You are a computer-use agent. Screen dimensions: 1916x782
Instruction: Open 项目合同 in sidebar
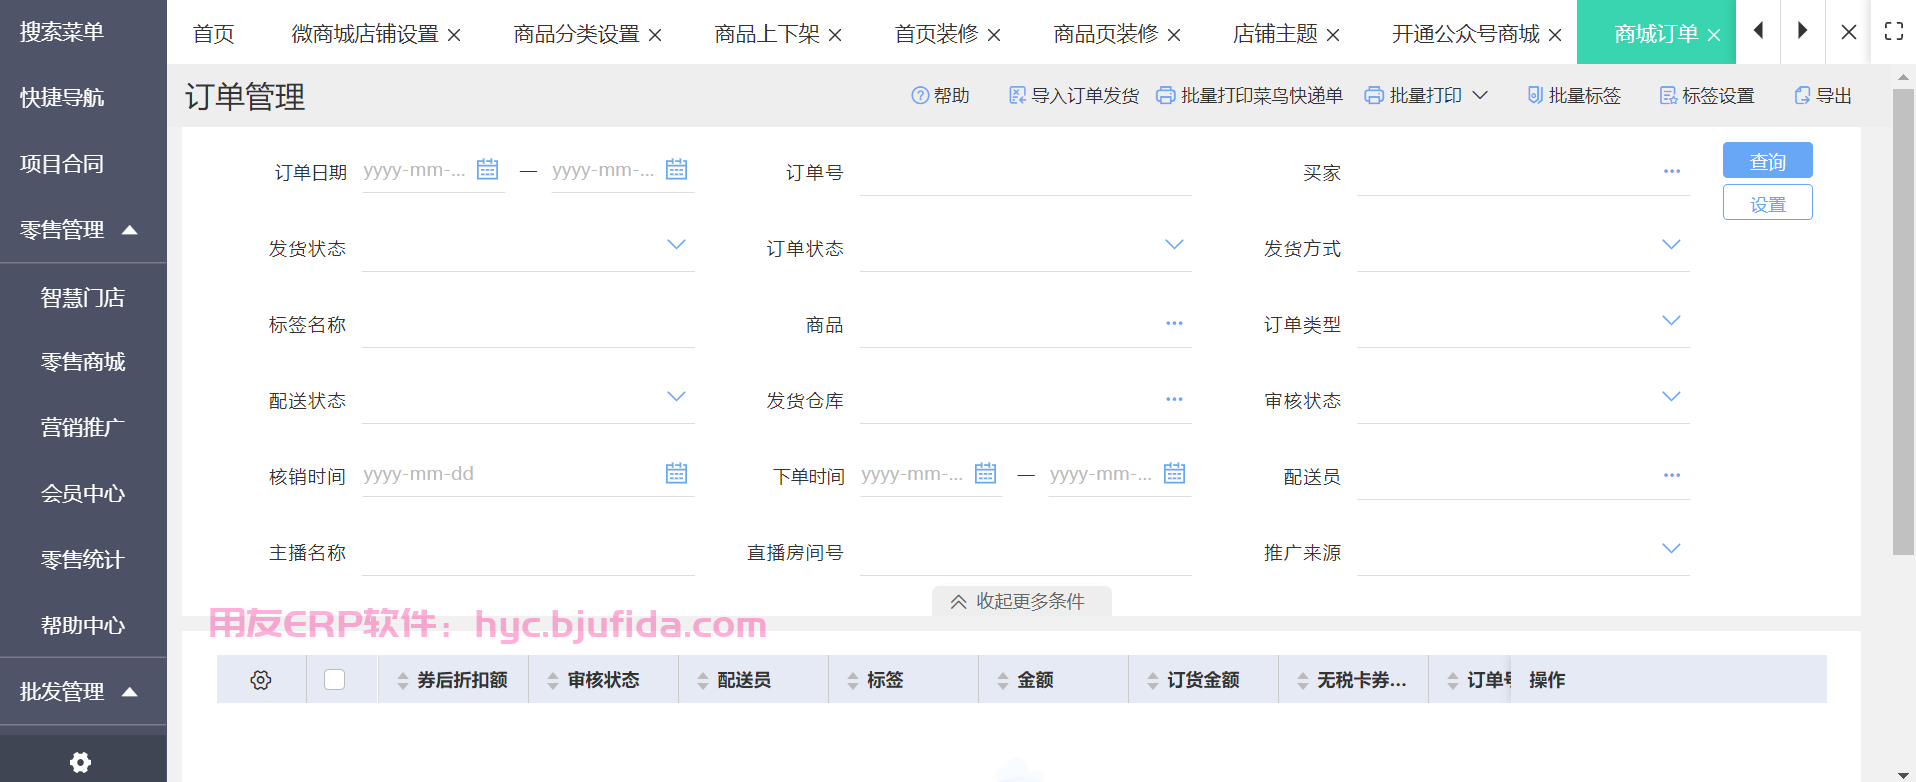[x=62, y=164]
